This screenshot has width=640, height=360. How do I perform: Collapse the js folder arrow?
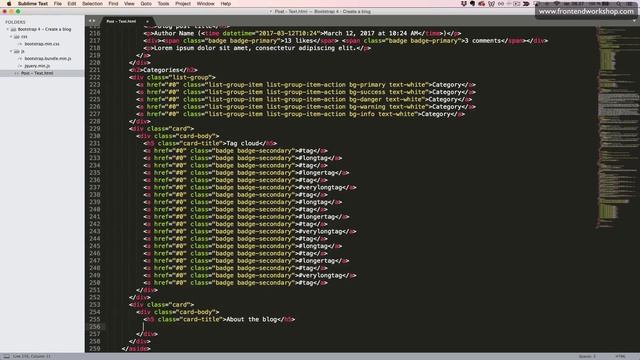[x=11, y=51]
